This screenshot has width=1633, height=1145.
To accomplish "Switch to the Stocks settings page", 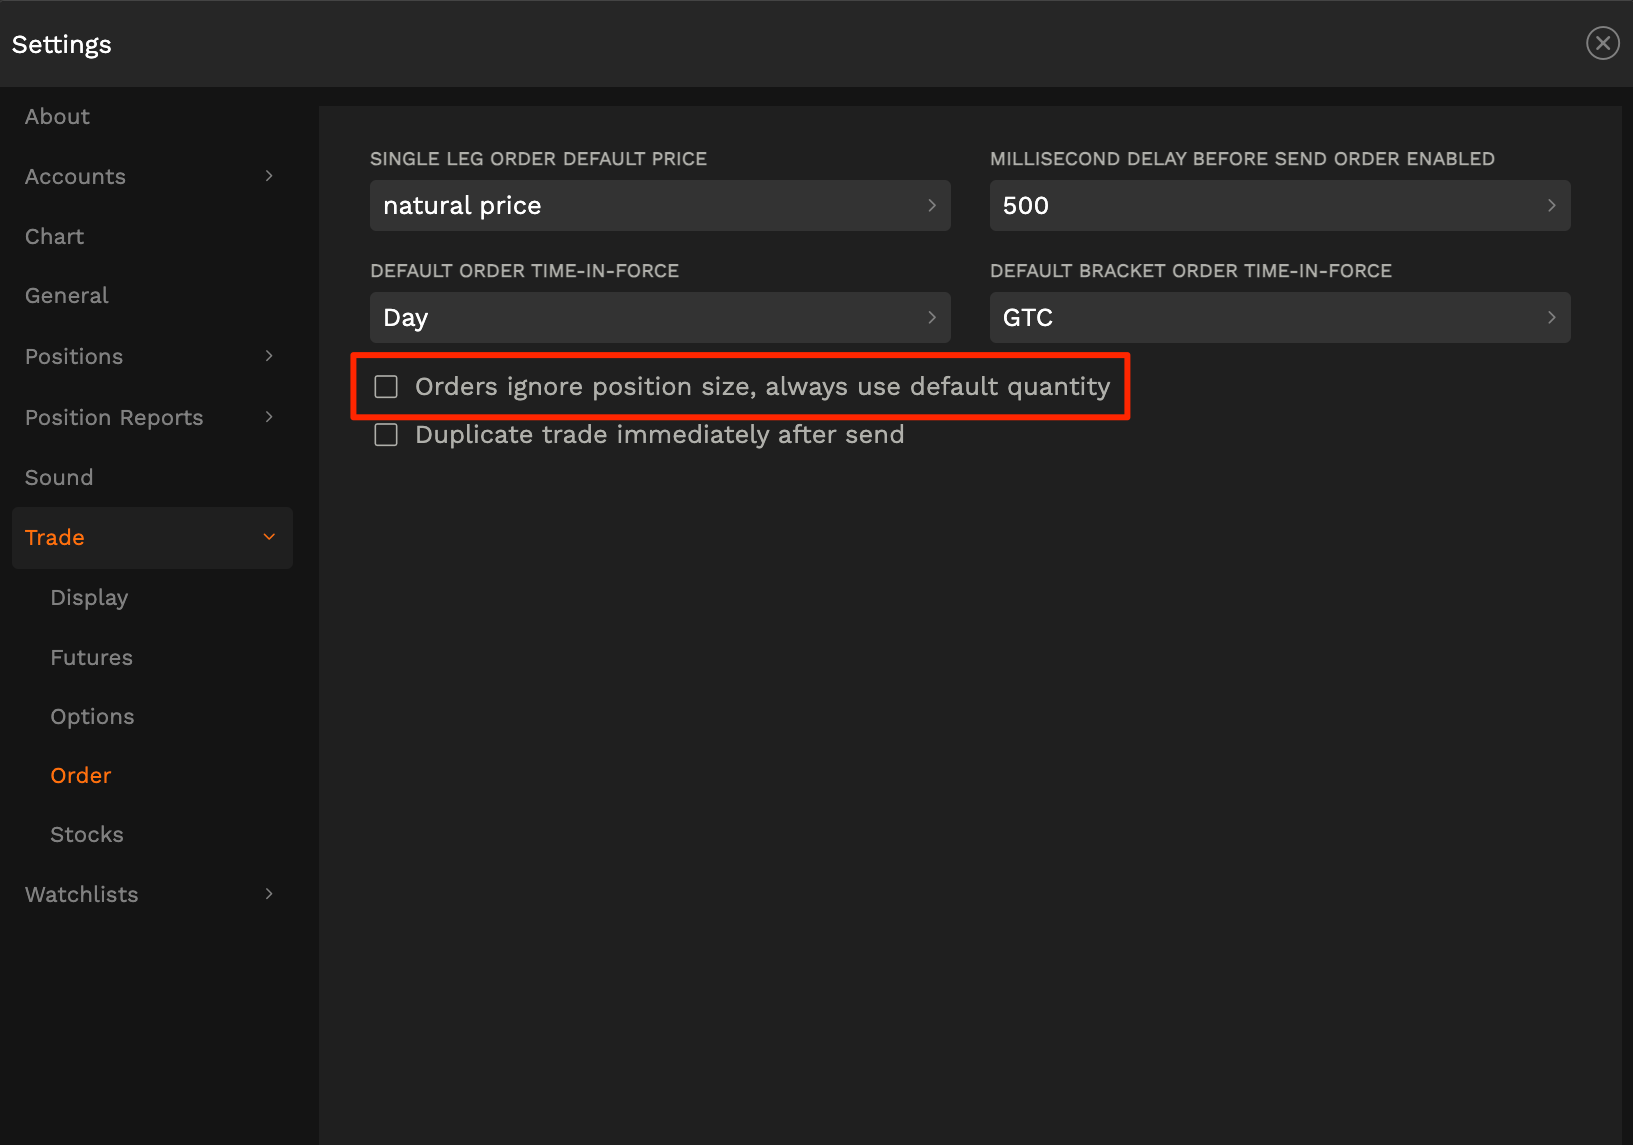I will point(86,834).
